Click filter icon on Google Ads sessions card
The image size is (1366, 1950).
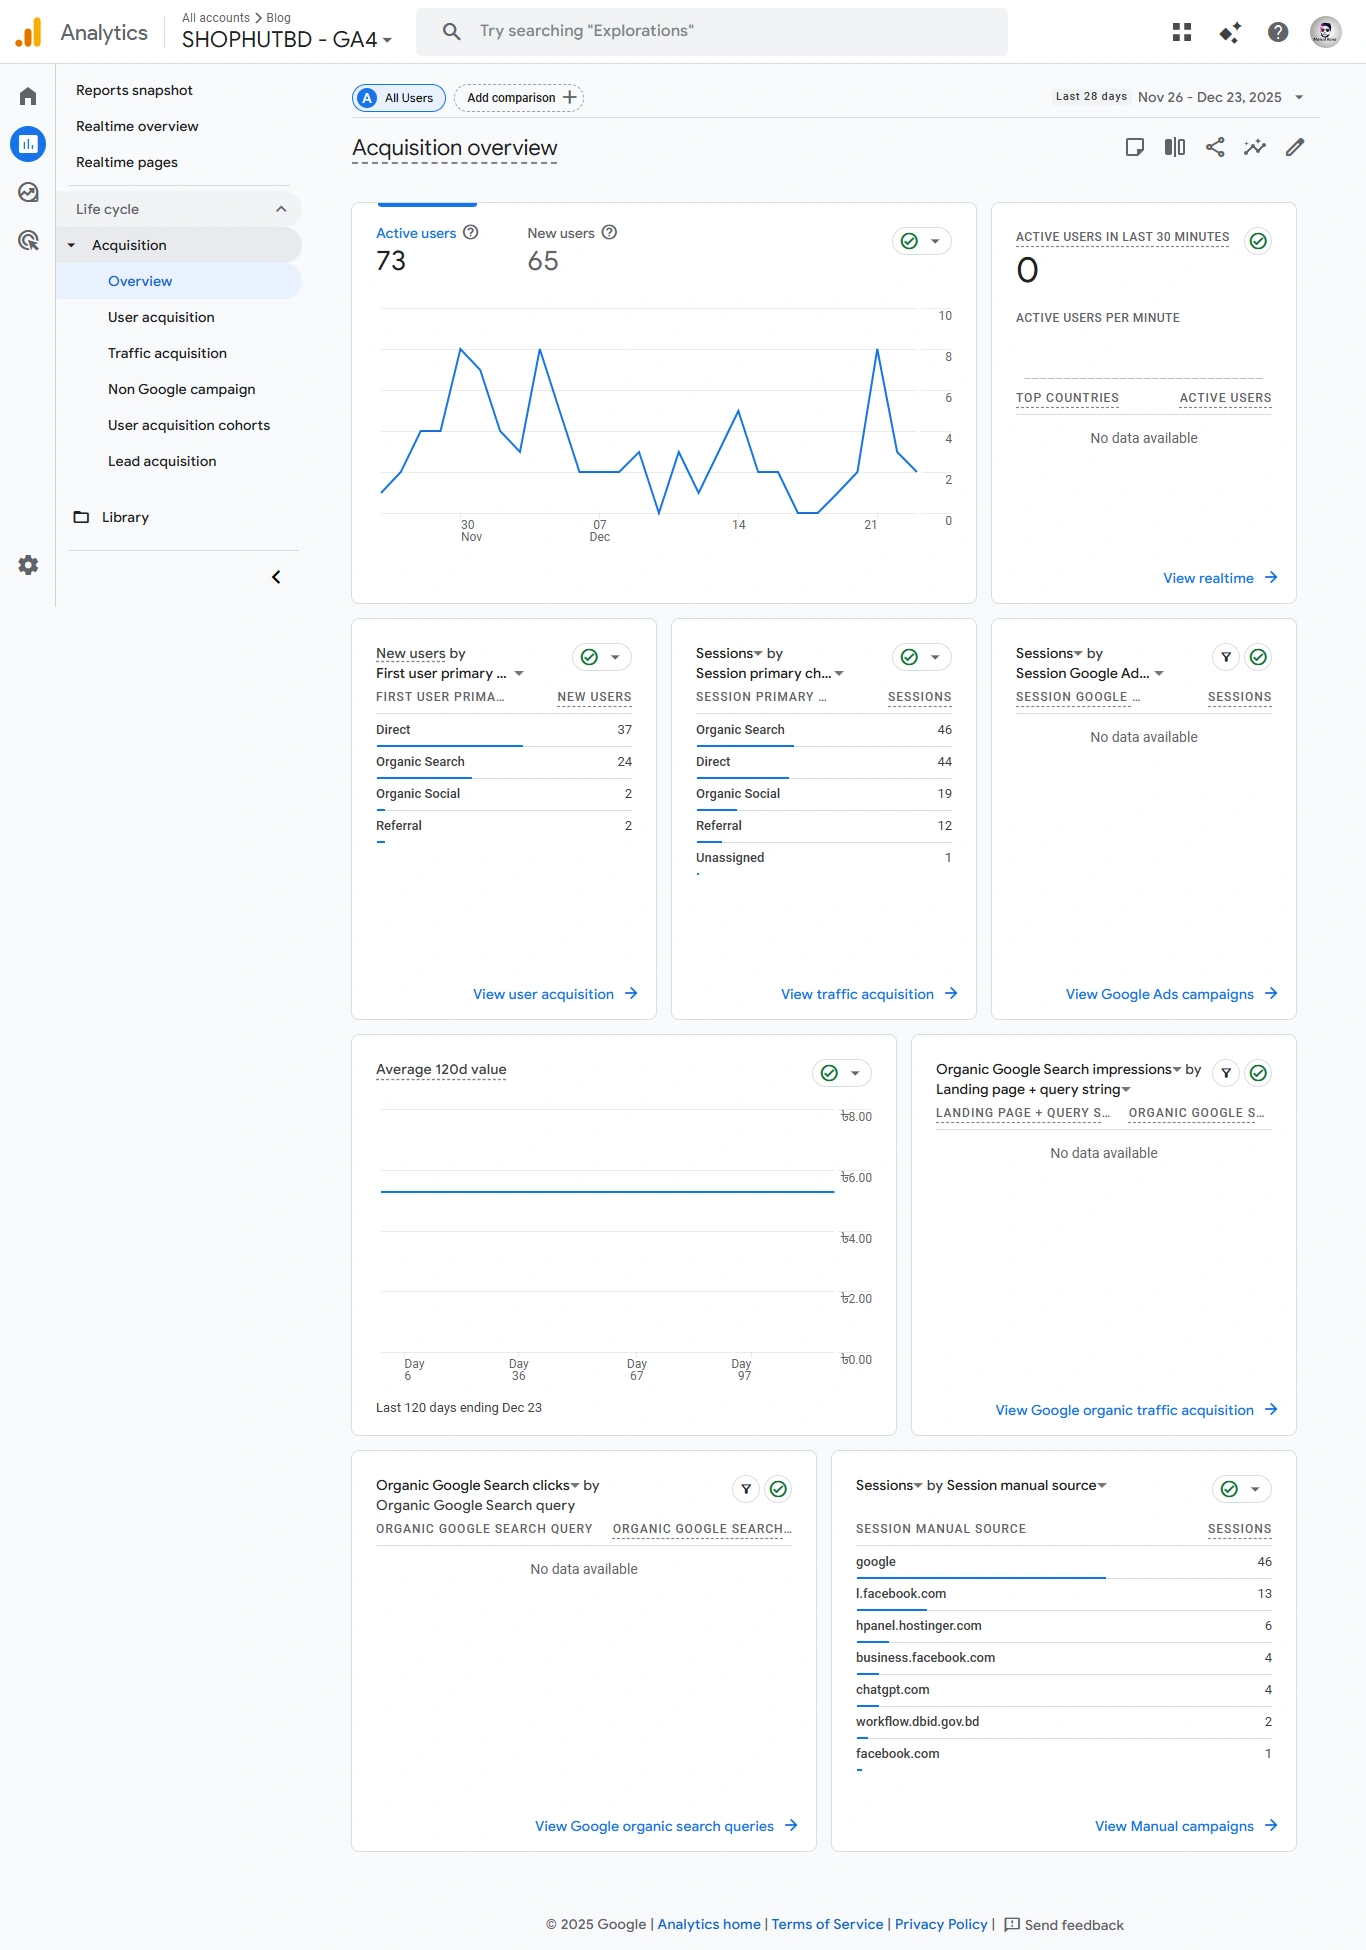(x=1226, y=657)
